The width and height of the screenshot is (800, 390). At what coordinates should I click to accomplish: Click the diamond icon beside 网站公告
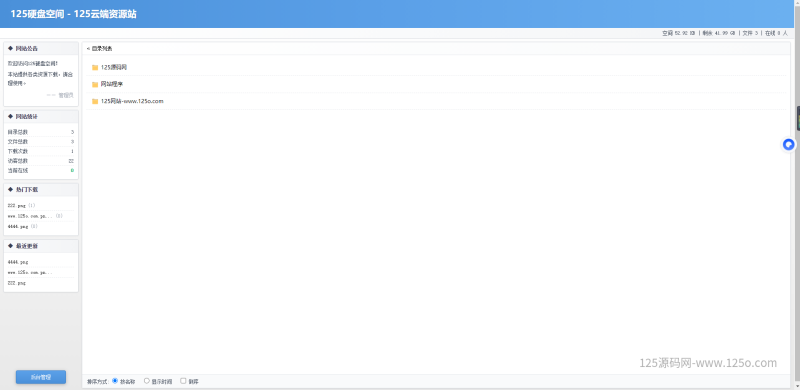[x=10, y=48]
